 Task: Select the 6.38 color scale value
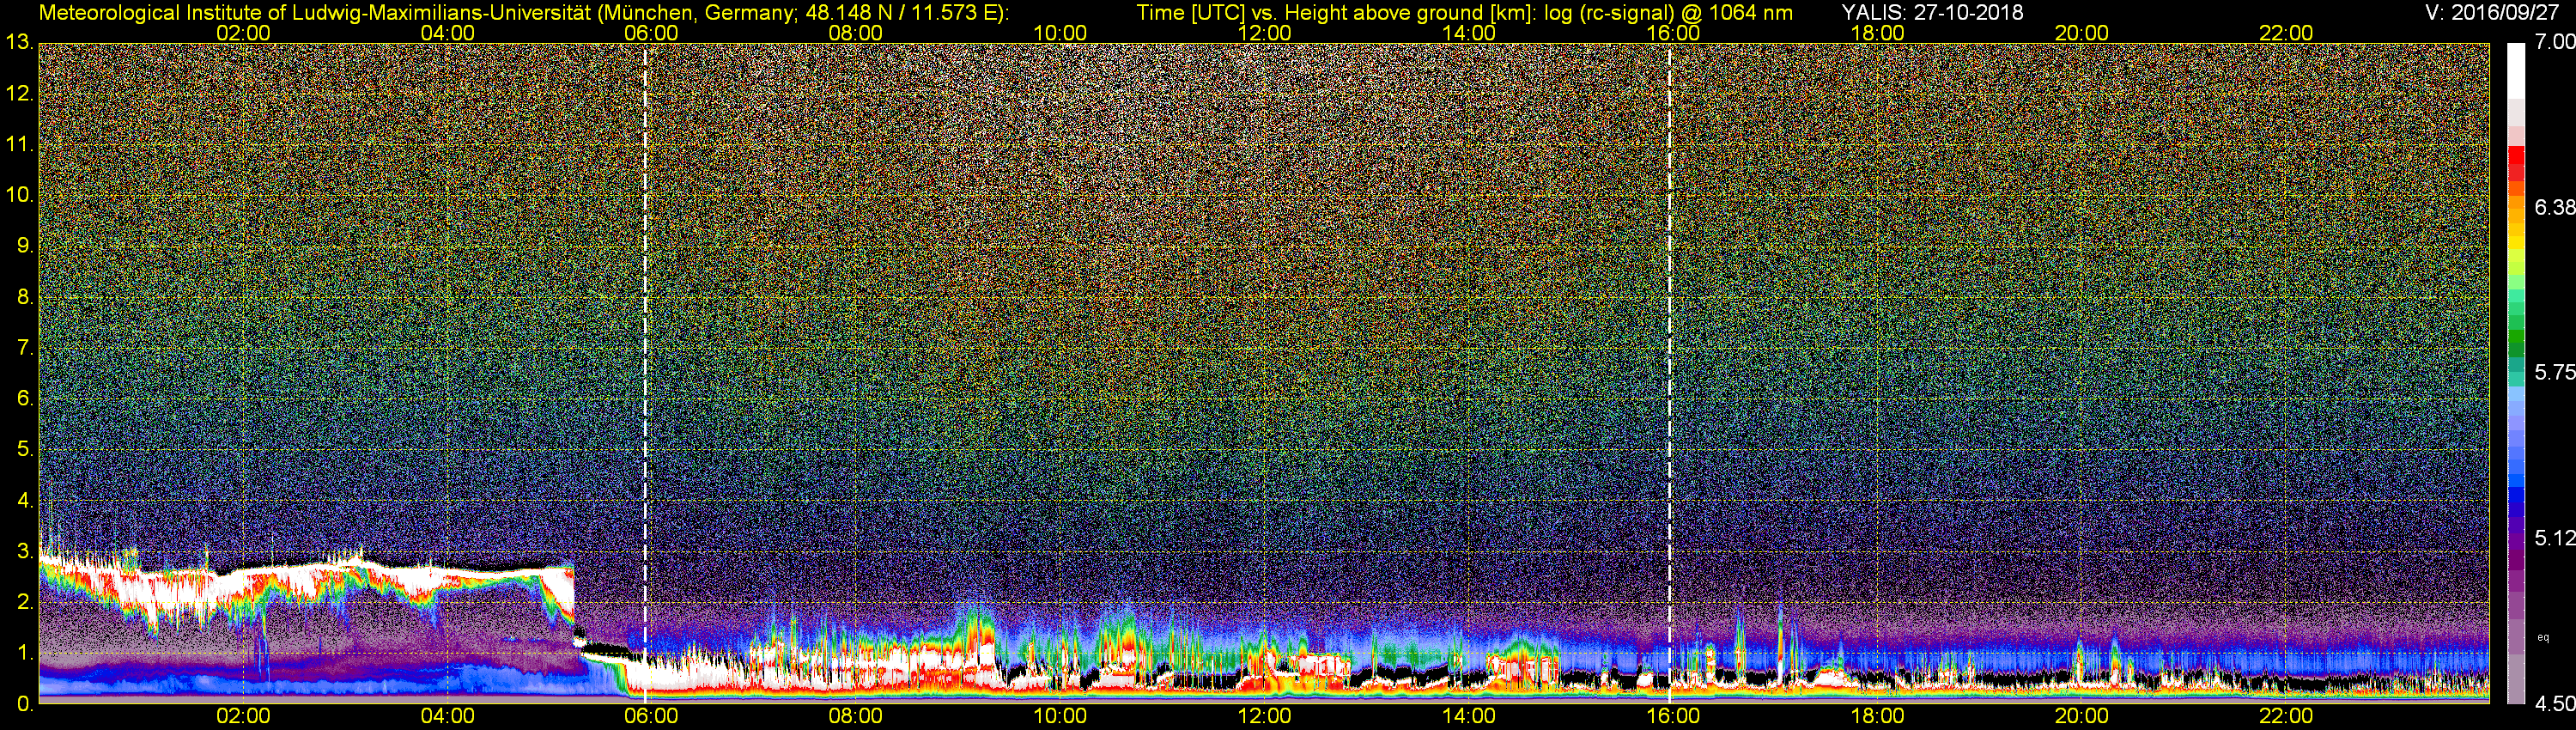coord(2554,207)
